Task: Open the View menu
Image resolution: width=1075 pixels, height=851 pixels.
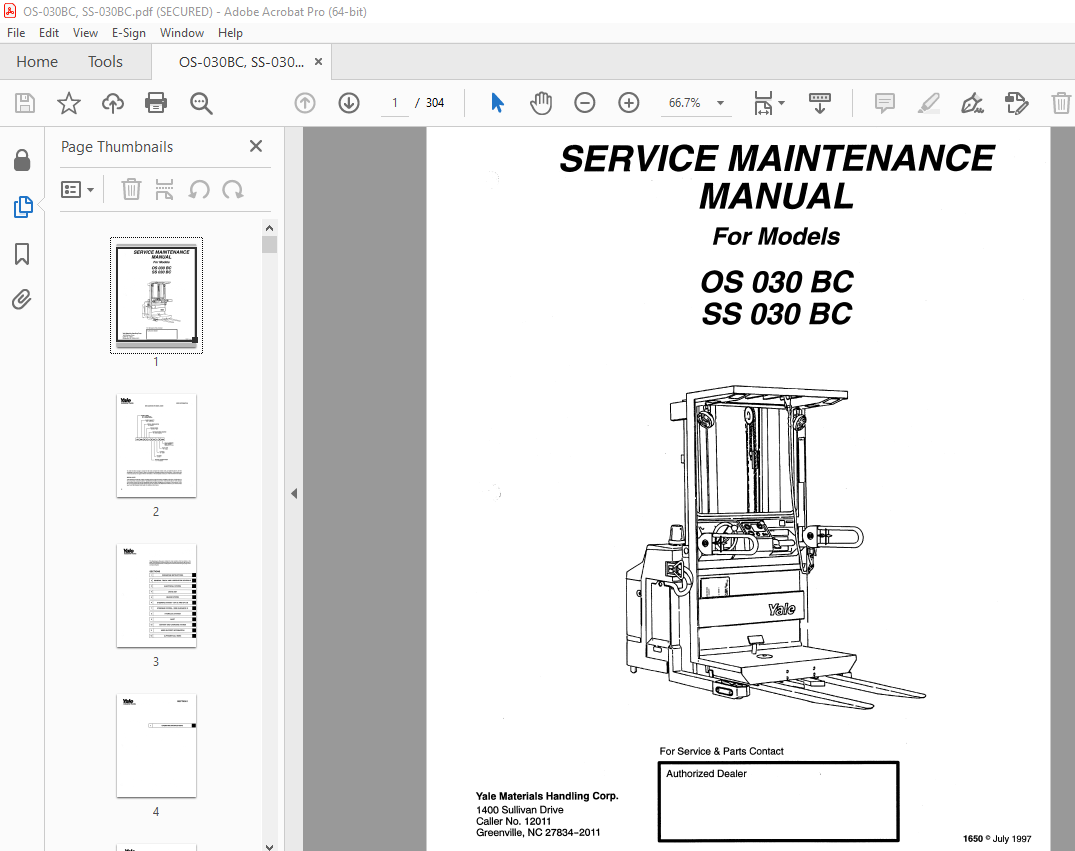Action: 85,33
